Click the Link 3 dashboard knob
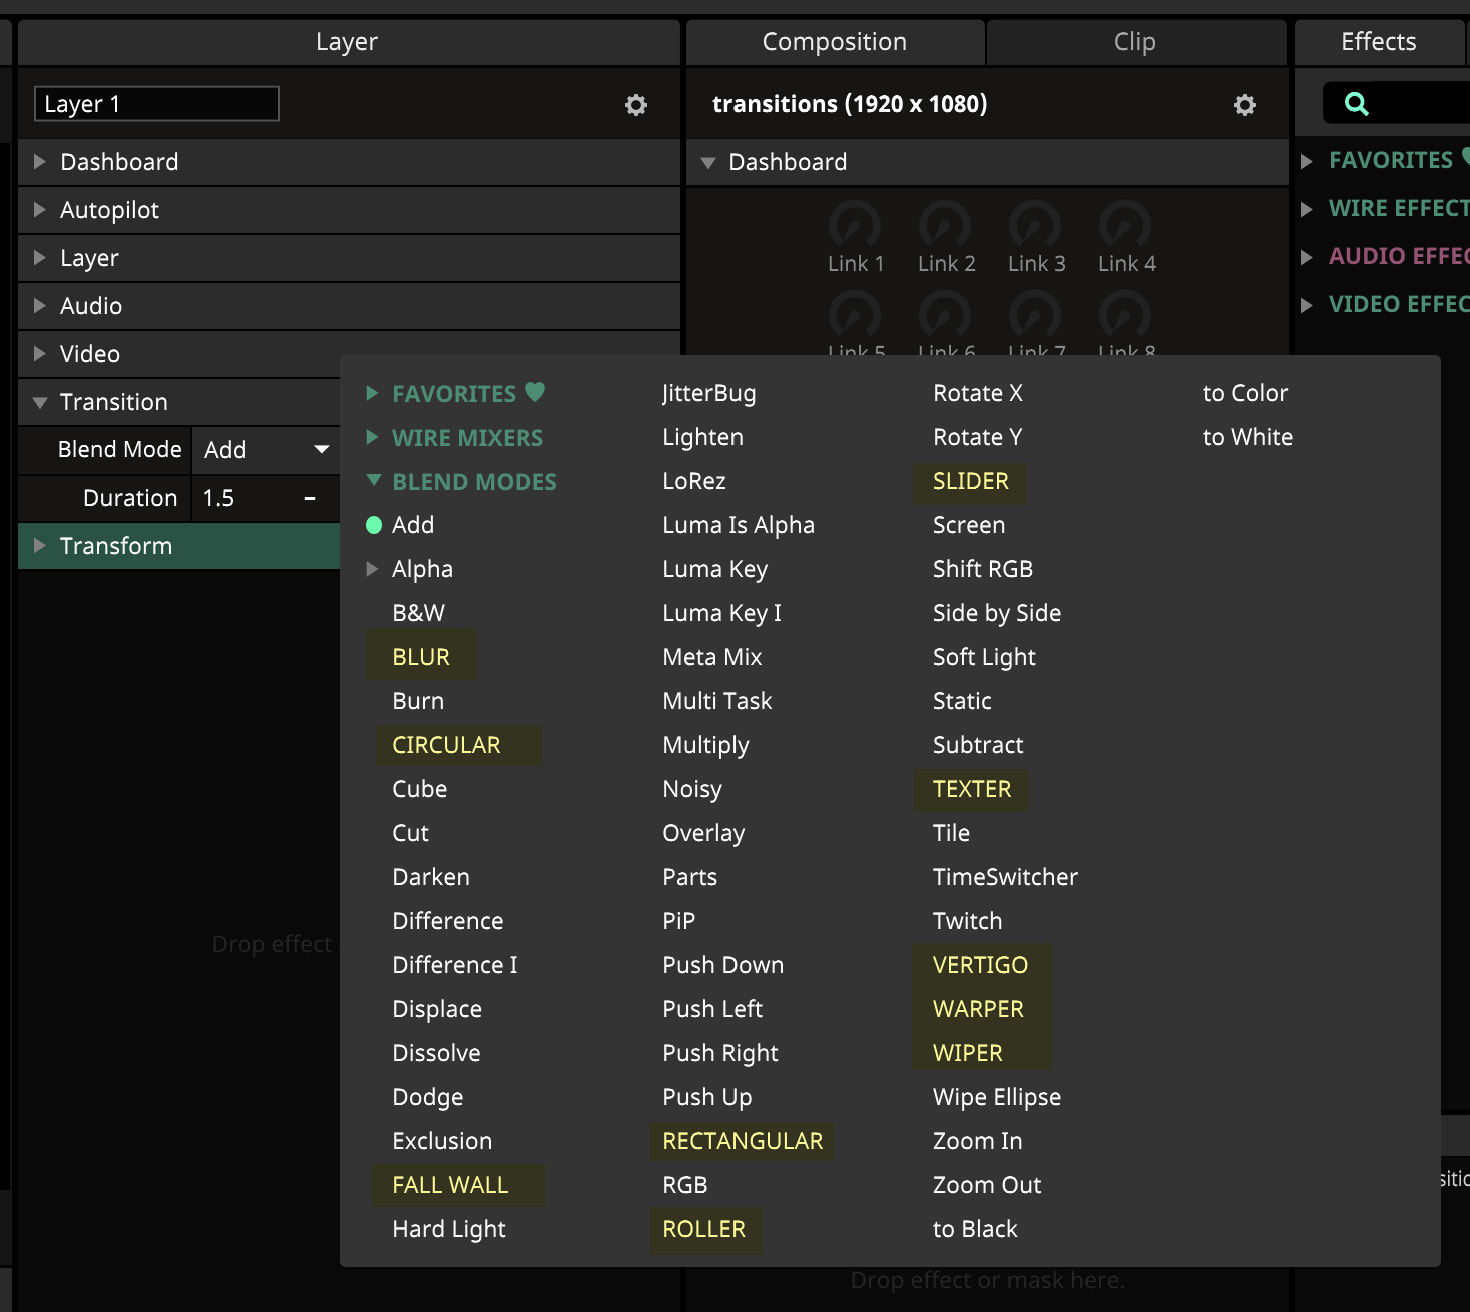The image size is (1470, 1312). click(1035, 226)
